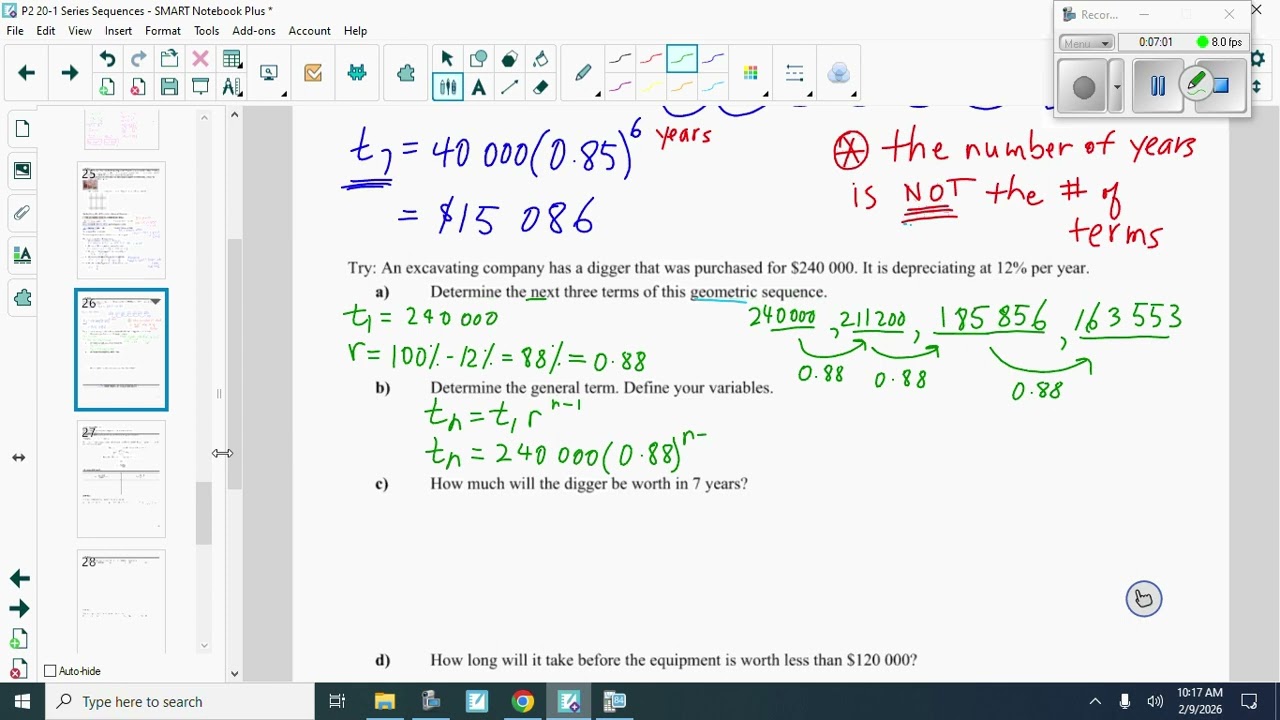Open record options dropdown arrow

pos(1117,87)
